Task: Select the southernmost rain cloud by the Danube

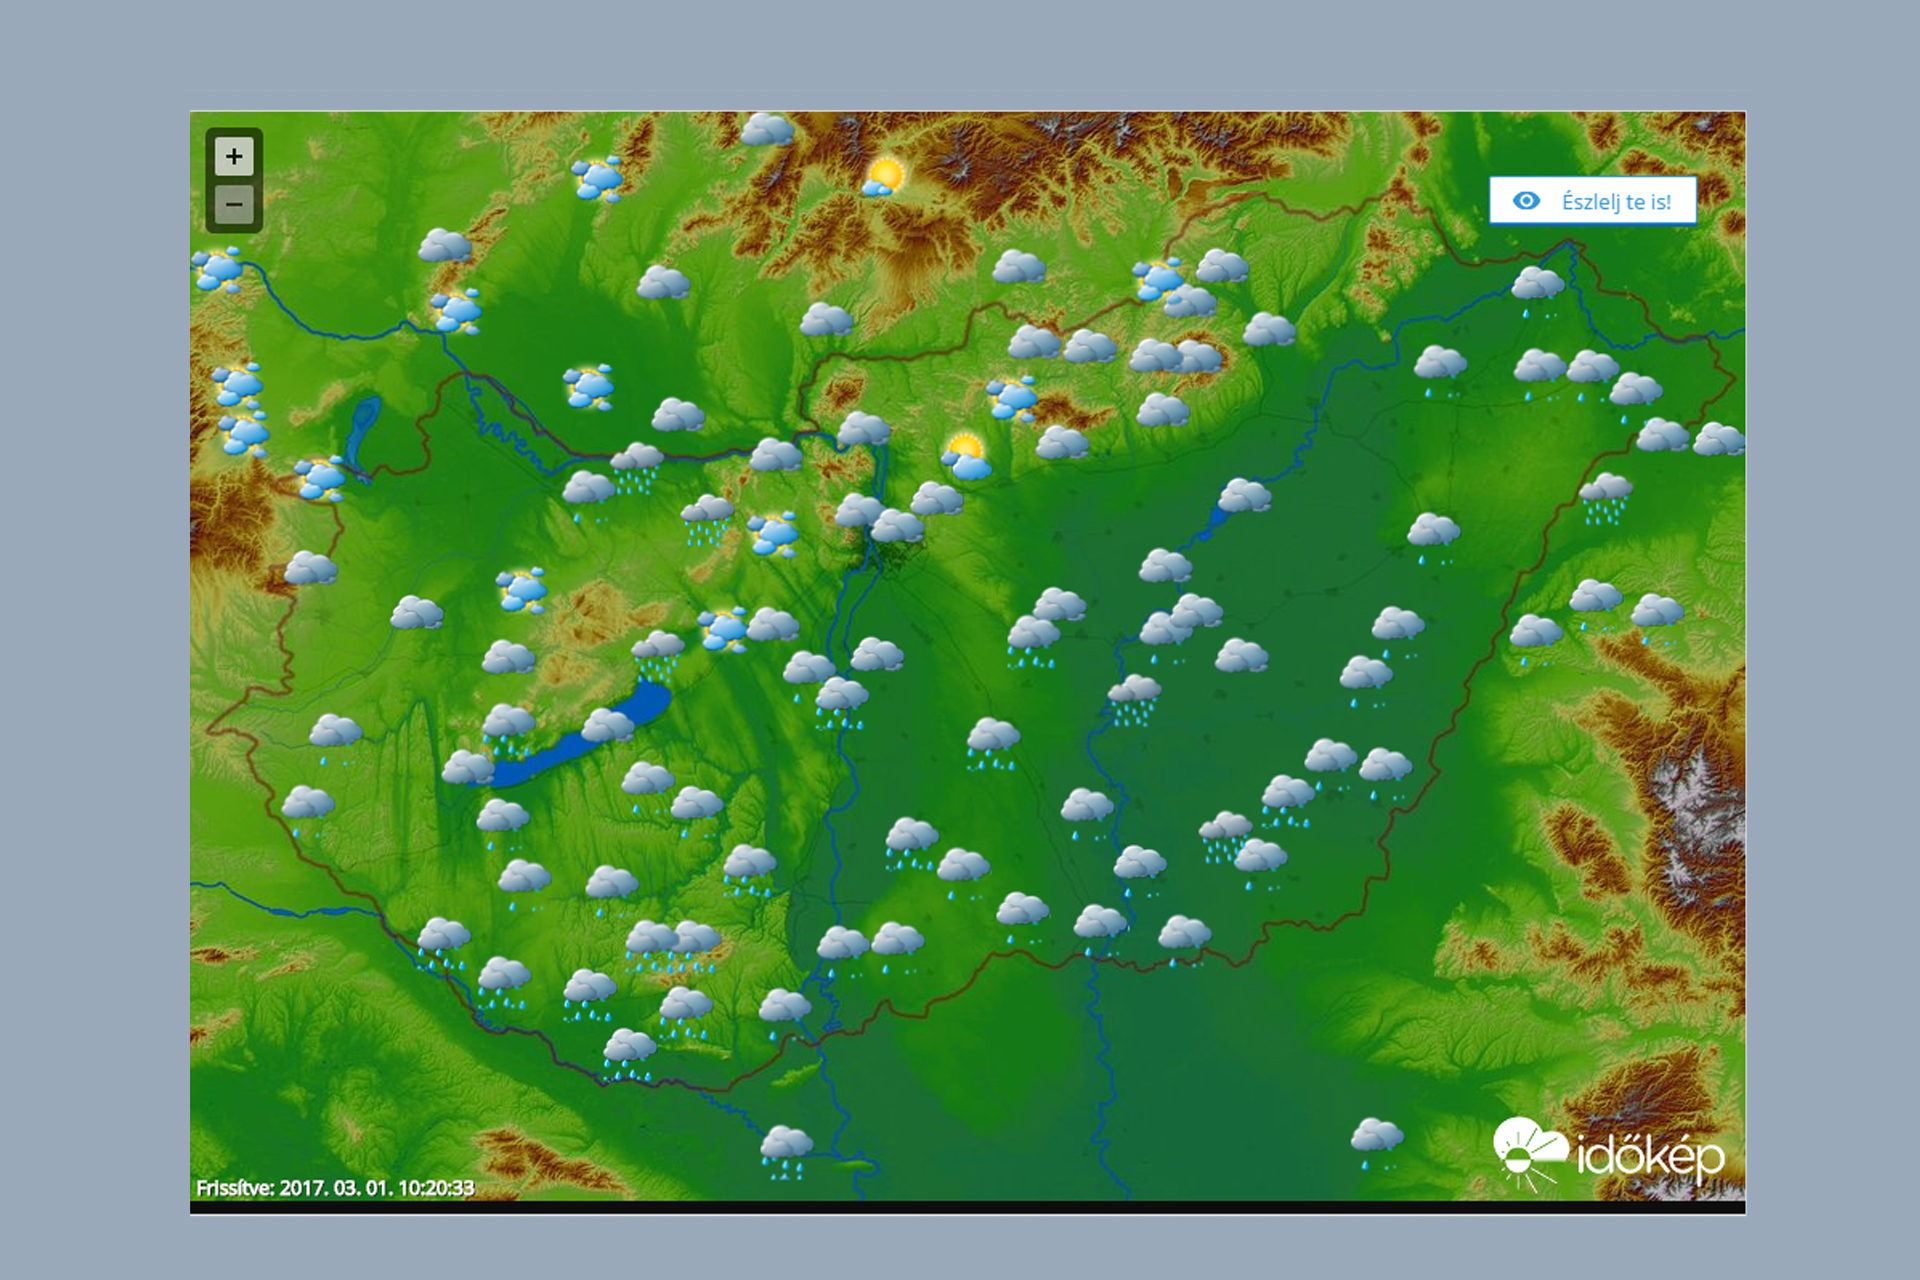Action: click(x=786, y=1148)
